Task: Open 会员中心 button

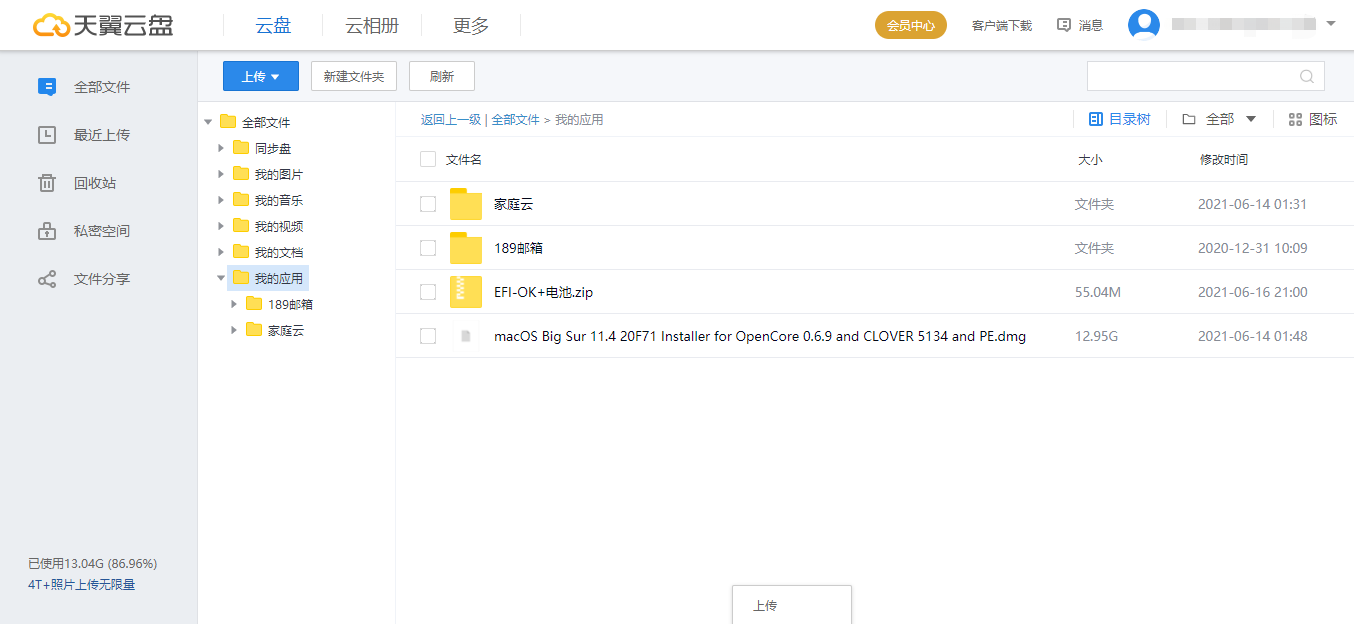Action: coord(911,25)
